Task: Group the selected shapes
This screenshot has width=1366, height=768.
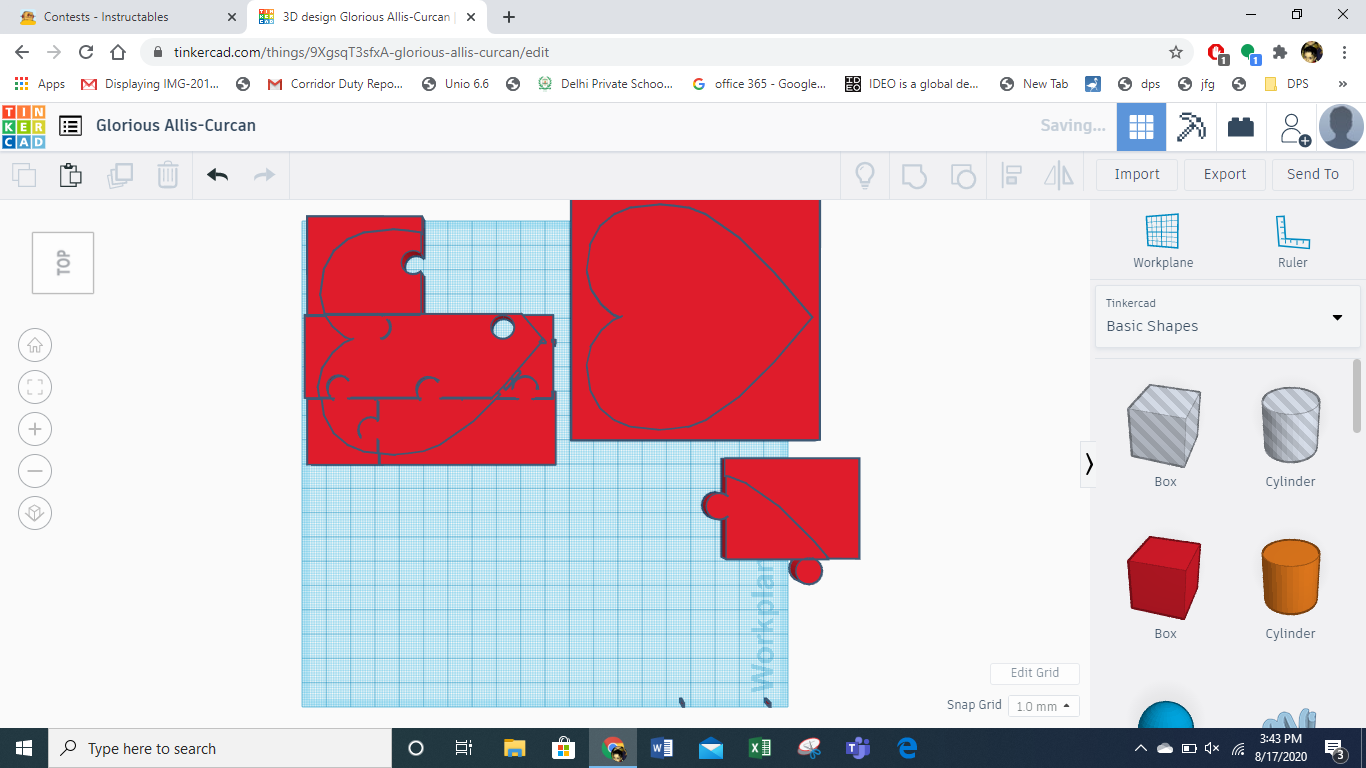Action: point(914,175)
